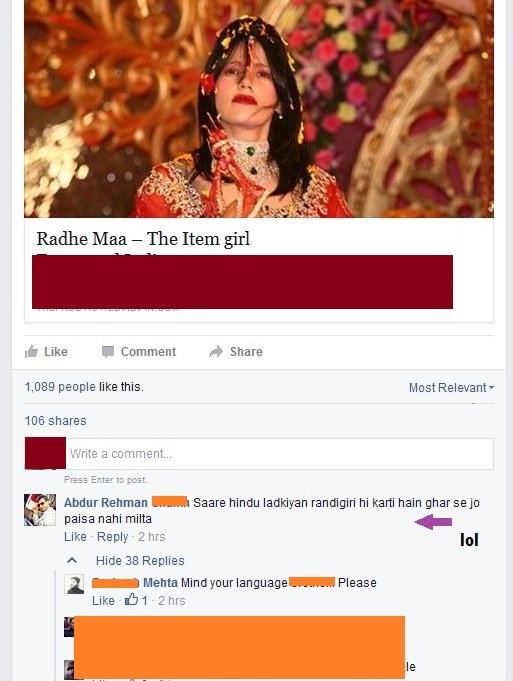
Task: Collapse the Hide 38 Replies thread
Action: 140,561
